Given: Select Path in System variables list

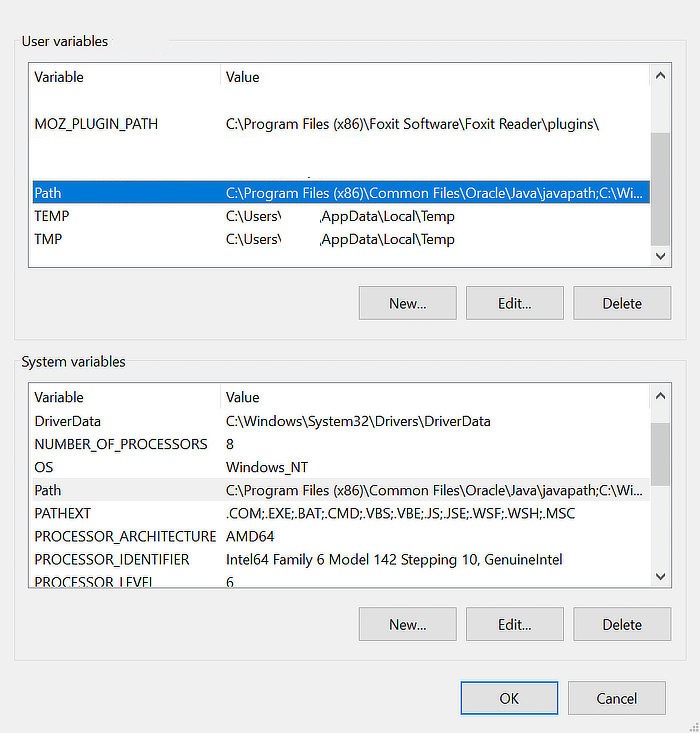Looking at the screenshot, I should [341, 490].
